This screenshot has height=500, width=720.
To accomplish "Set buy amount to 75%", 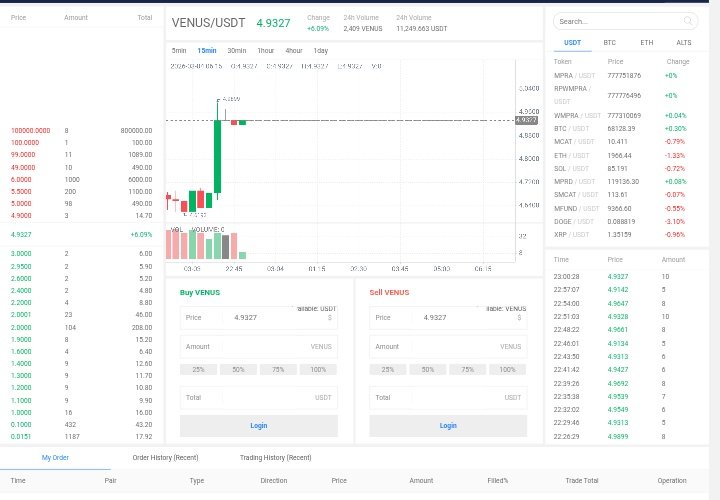I will [278, 369].
